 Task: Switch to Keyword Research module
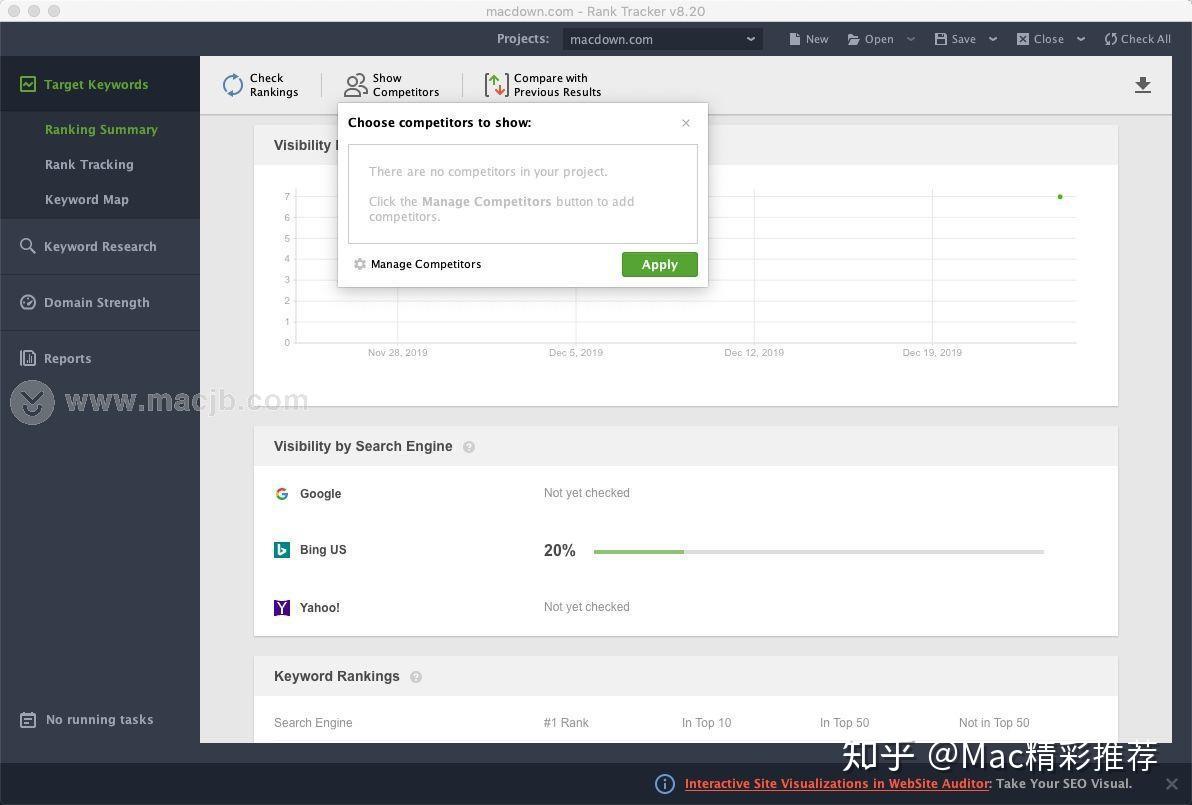coord(100,246)
